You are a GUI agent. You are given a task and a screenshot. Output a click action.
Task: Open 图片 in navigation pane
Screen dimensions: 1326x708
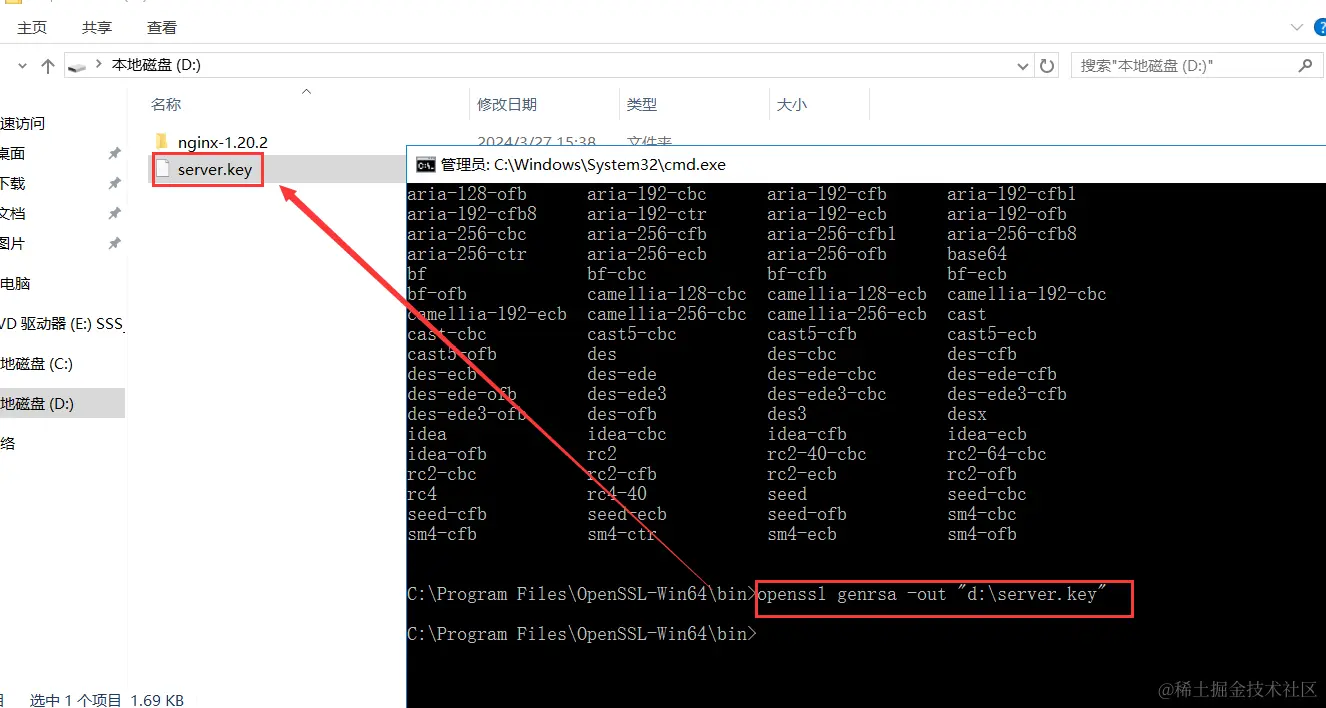13,243
